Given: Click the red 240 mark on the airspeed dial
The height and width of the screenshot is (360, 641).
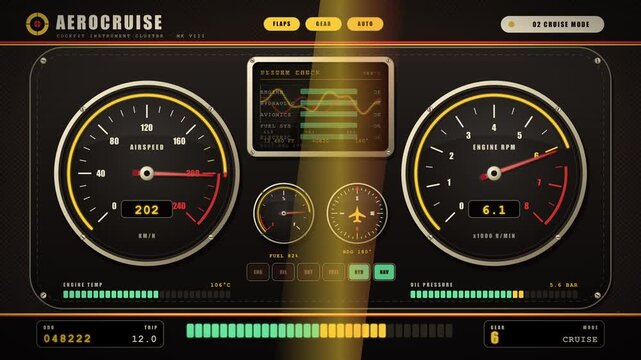Looking at the screenshot, I should (x=179, y=206).
